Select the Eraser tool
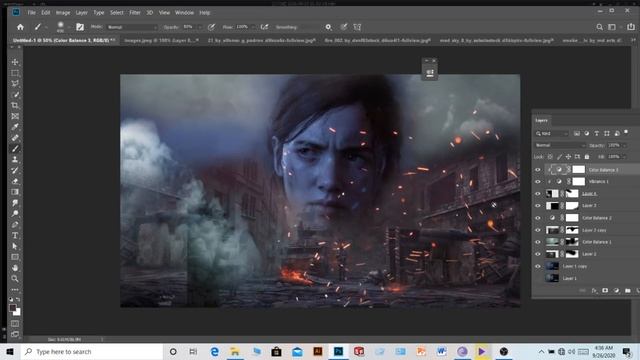The image size is (640, 360). point(15,181)
